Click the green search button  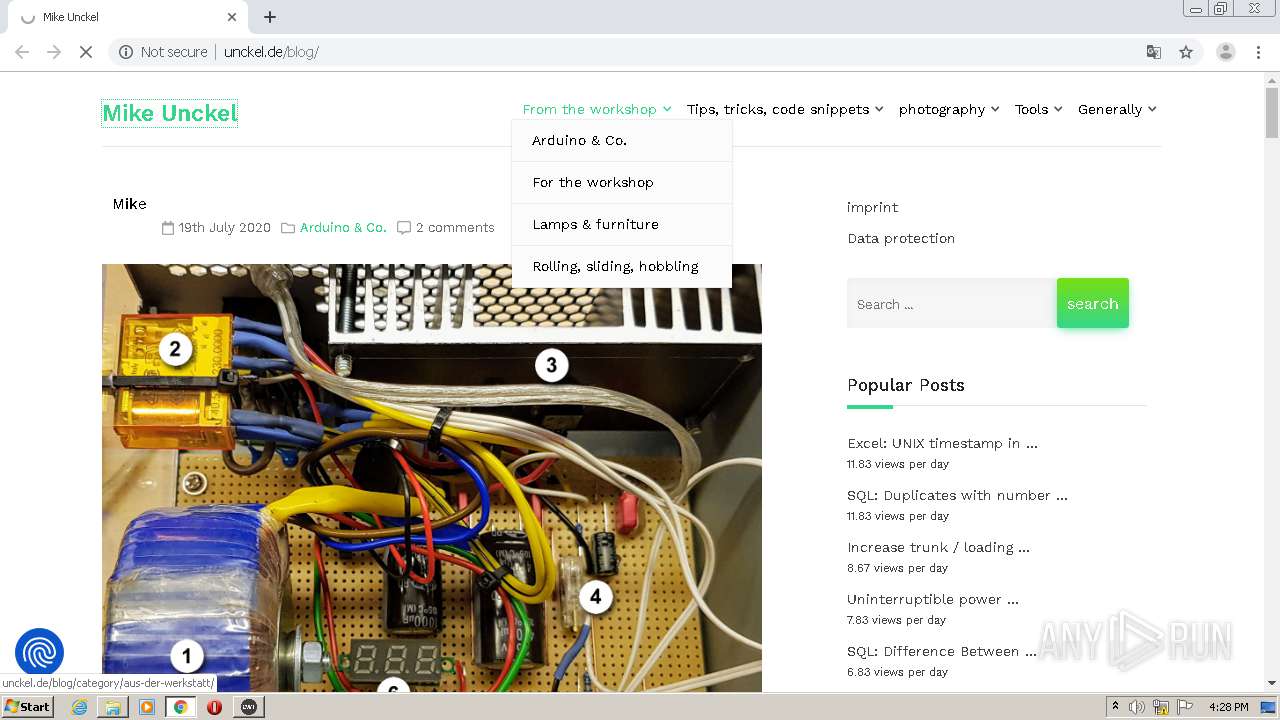1093,303
